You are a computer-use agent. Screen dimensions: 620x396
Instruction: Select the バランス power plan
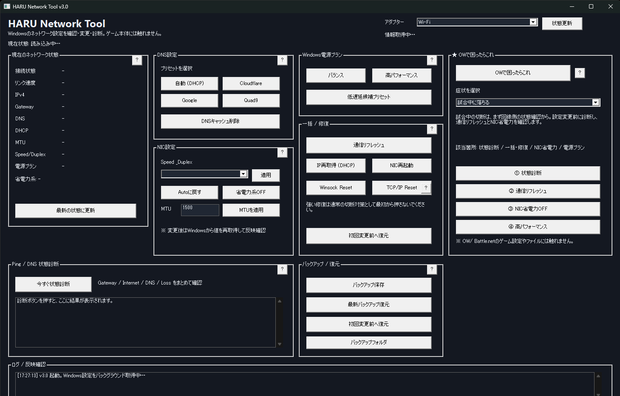click(336, 75)
